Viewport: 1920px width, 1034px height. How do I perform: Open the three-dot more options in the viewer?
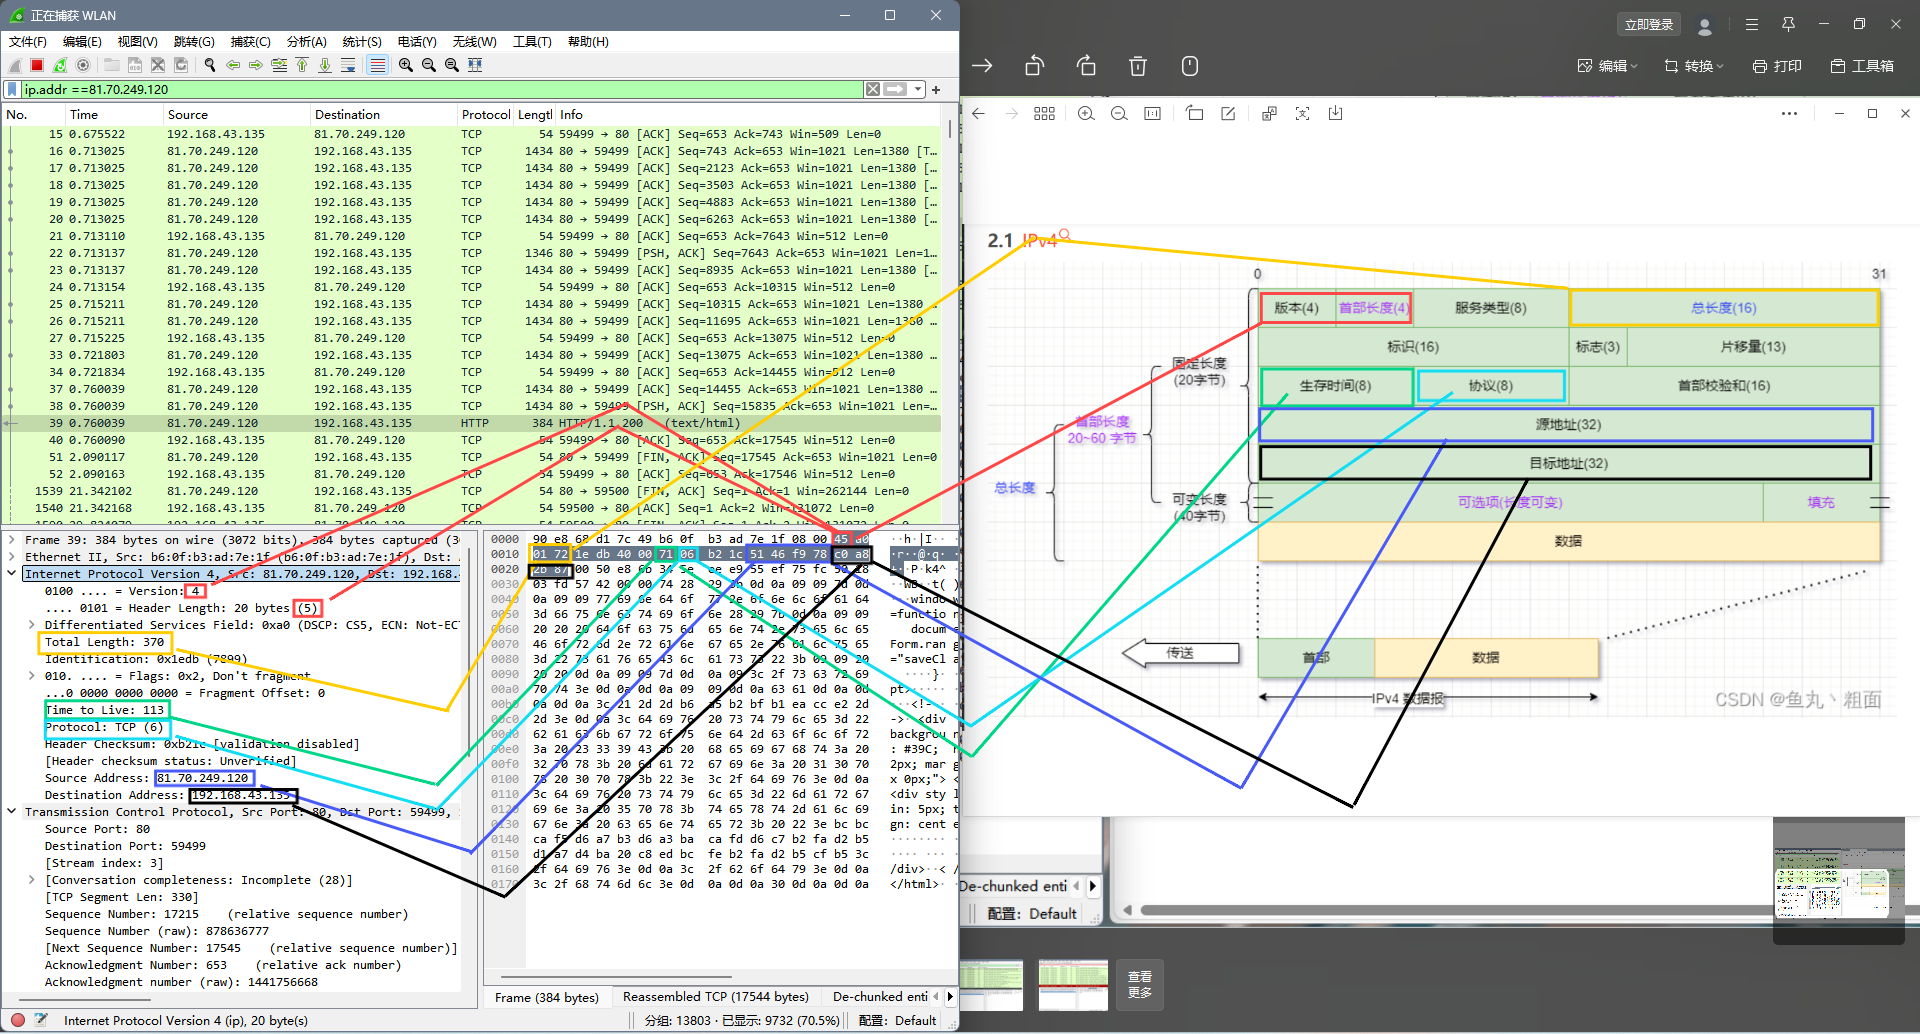tap(1789, 114)
